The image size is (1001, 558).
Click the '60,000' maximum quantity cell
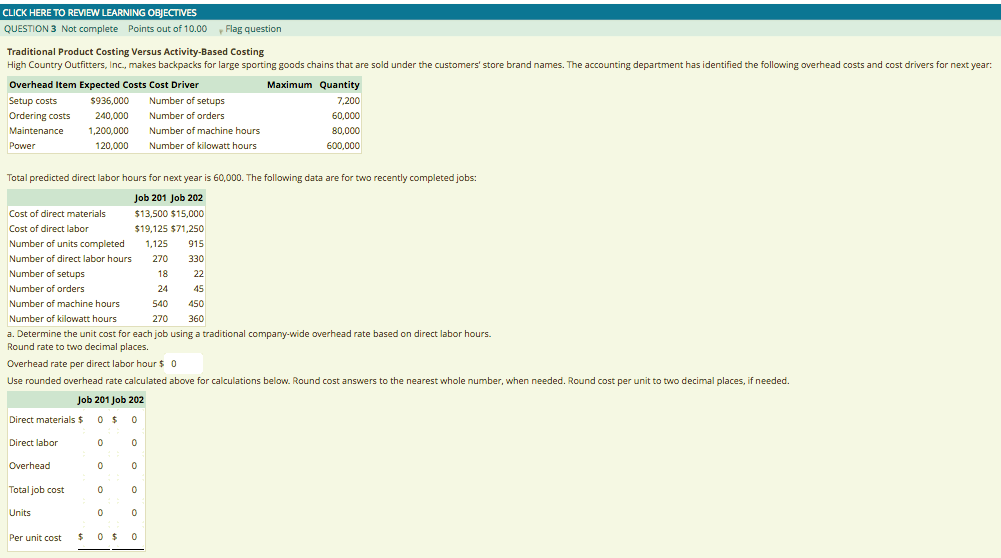point(346,116)
